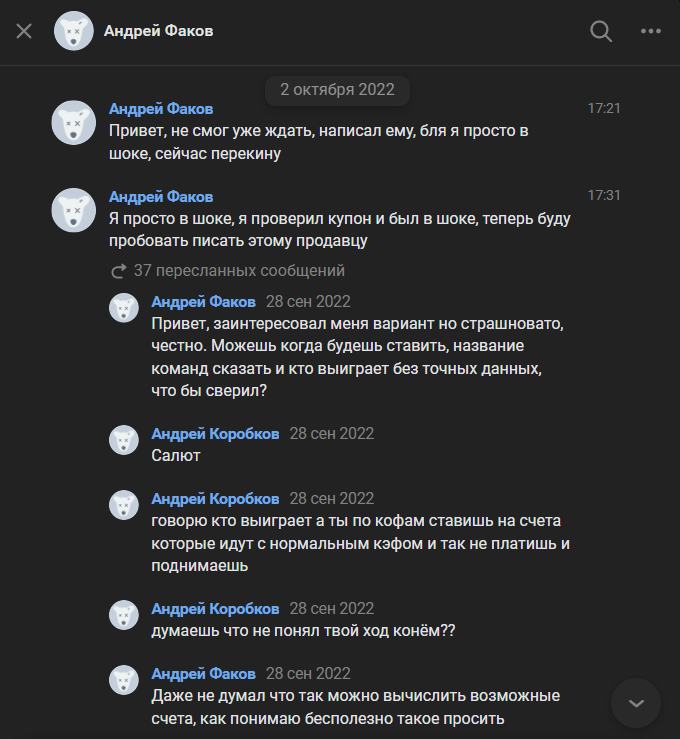Open Андрей Коробков name above Салют
The width and height of the screenshot is (680, 739).
[215, 433]
